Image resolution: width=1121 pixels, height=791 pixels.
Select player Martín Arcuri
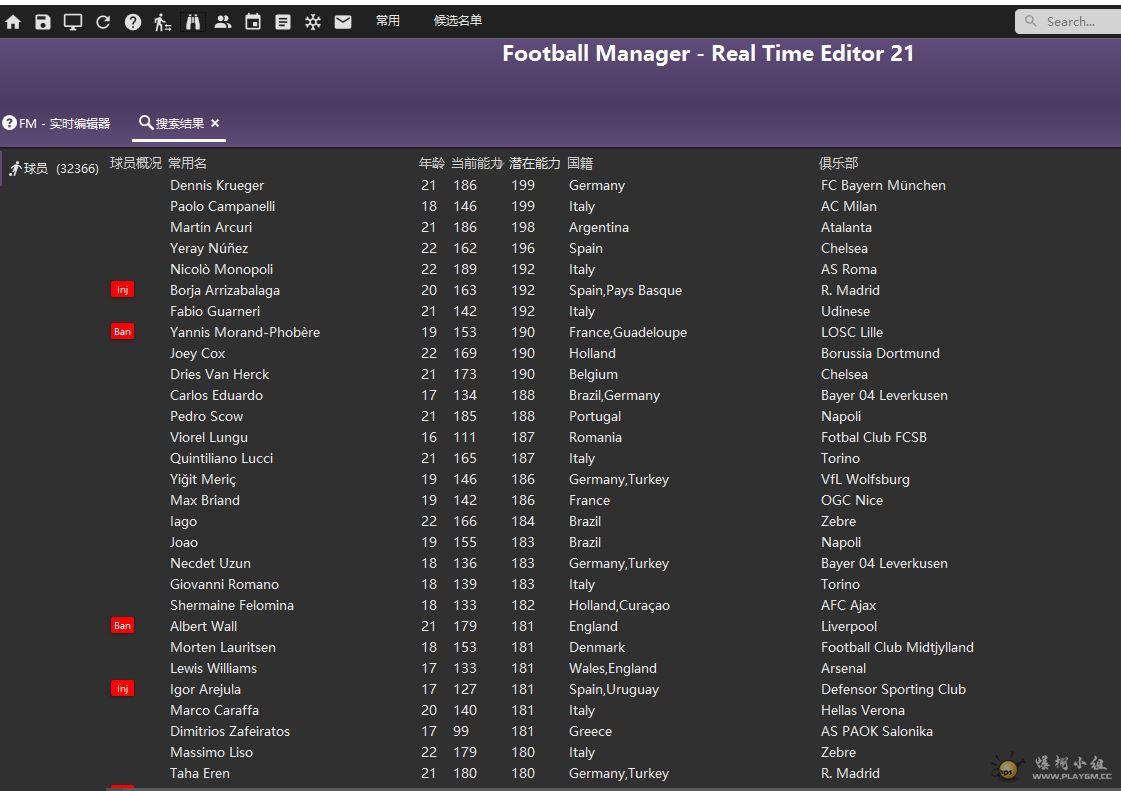(211, 227)
